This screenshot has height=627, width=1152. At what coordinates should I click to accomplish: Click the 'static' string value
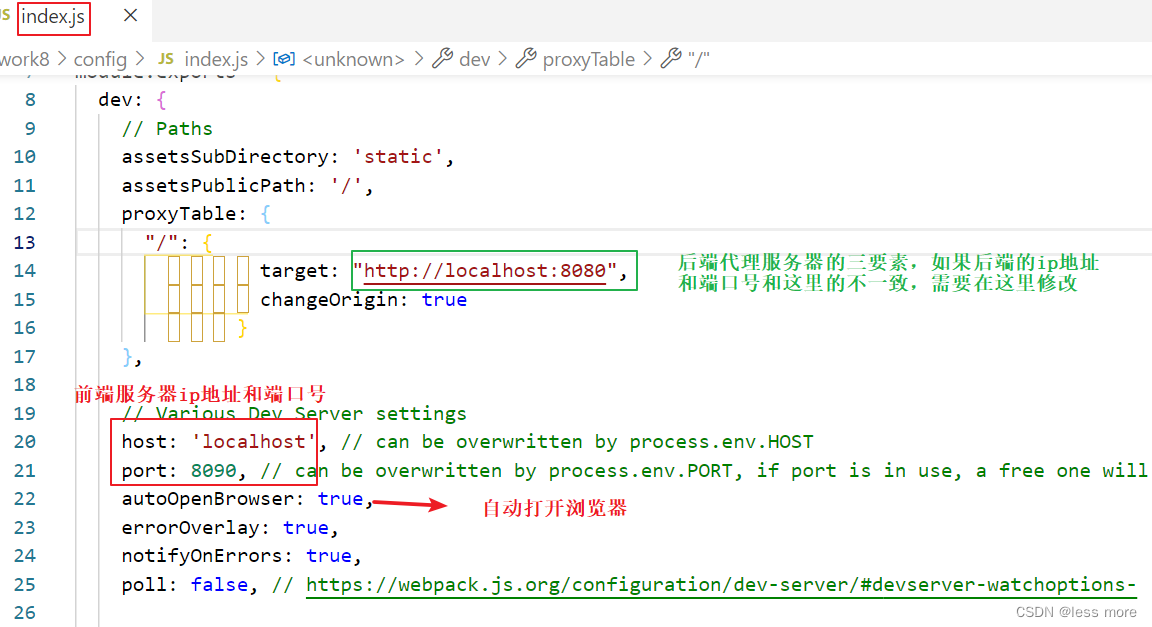[398, 157]
